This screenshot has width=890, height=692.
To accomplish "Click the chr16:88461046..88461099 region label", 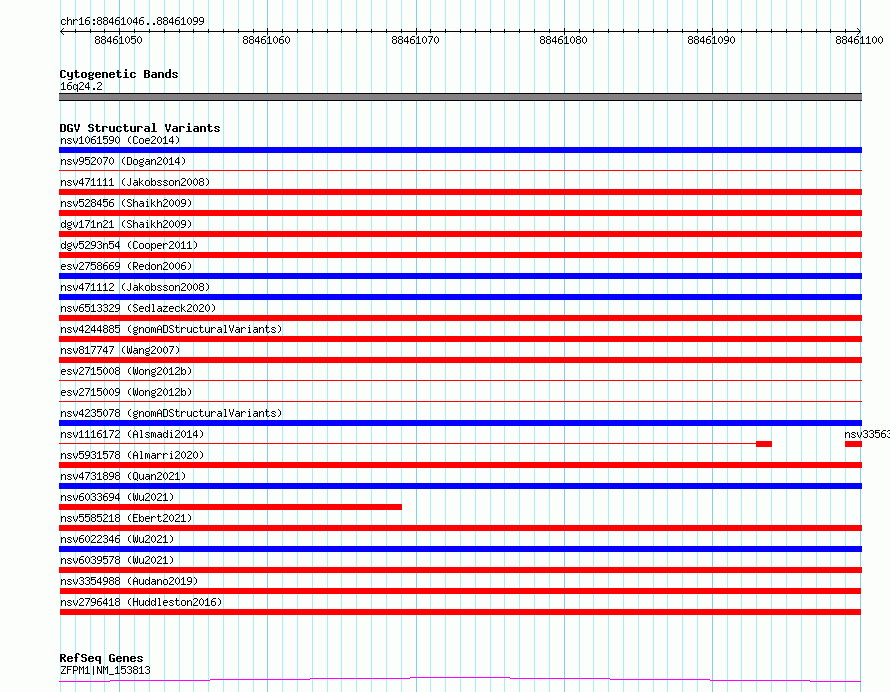I will coord(132,21).
